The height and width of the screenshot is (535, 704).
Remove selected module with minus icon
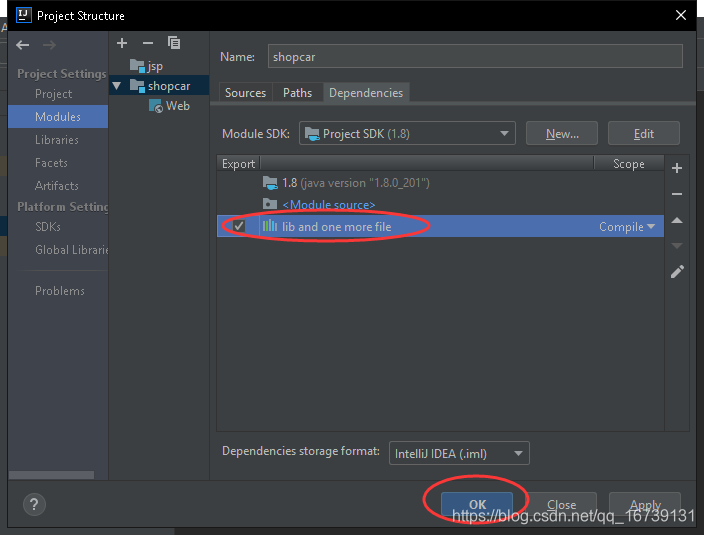[x=148, y=43]
